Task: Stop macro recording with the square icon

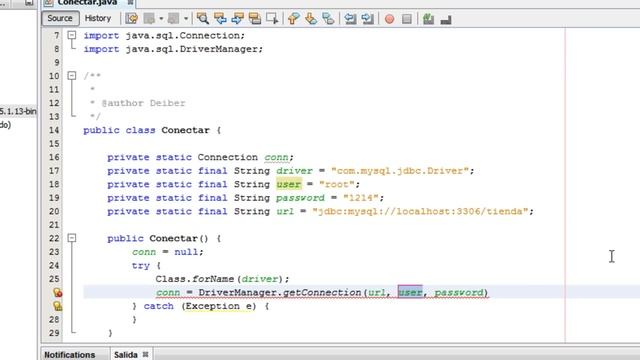Action: tap(407, 19)
